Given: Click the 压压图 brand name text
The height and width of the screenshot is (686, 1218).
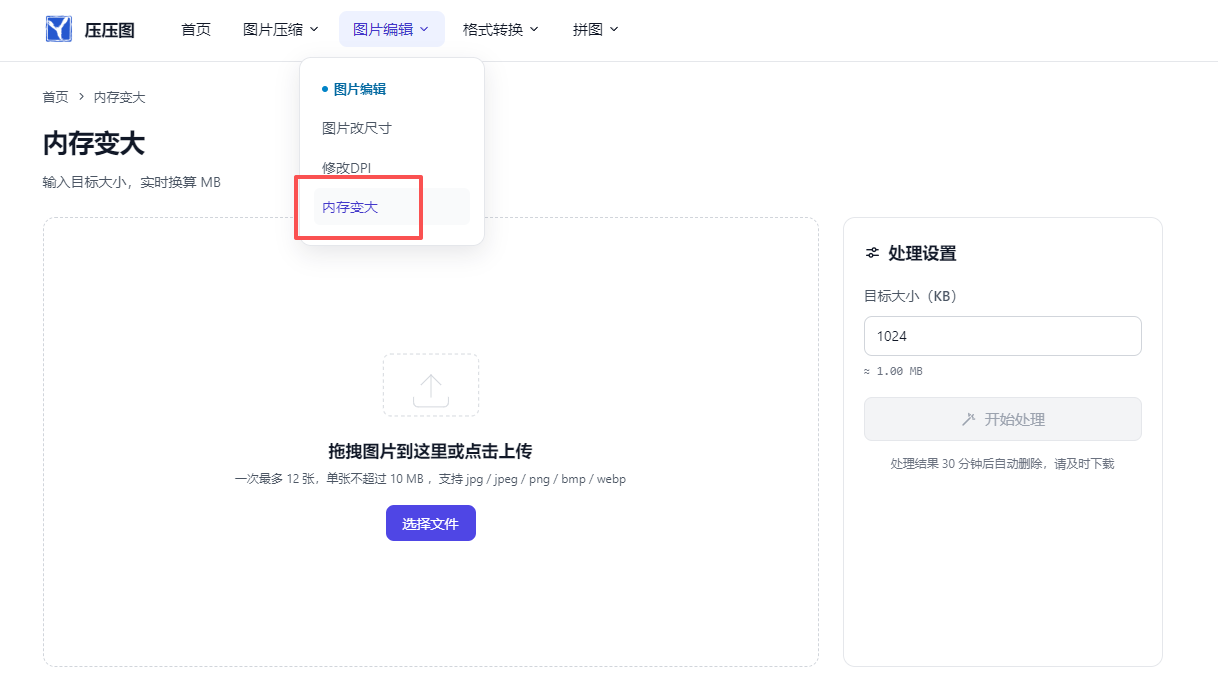Looking at the screenshot, I should coord(109,30).
